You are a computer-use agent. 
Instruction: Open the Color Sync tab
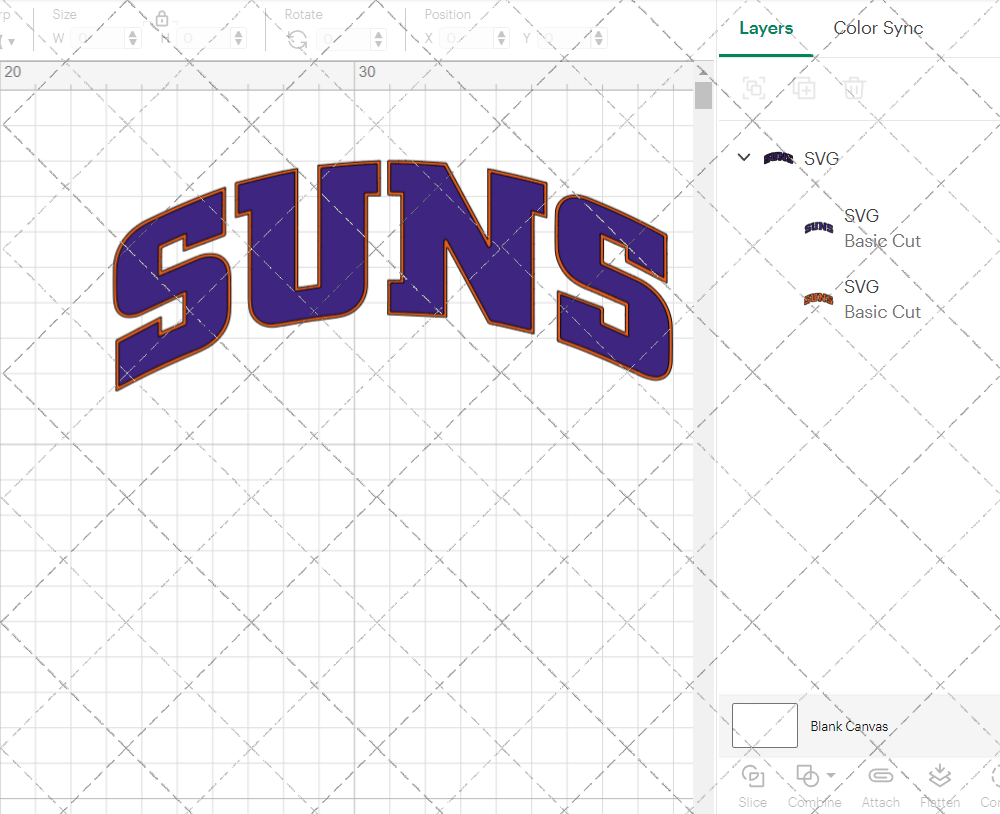click(x=878, y=28)
